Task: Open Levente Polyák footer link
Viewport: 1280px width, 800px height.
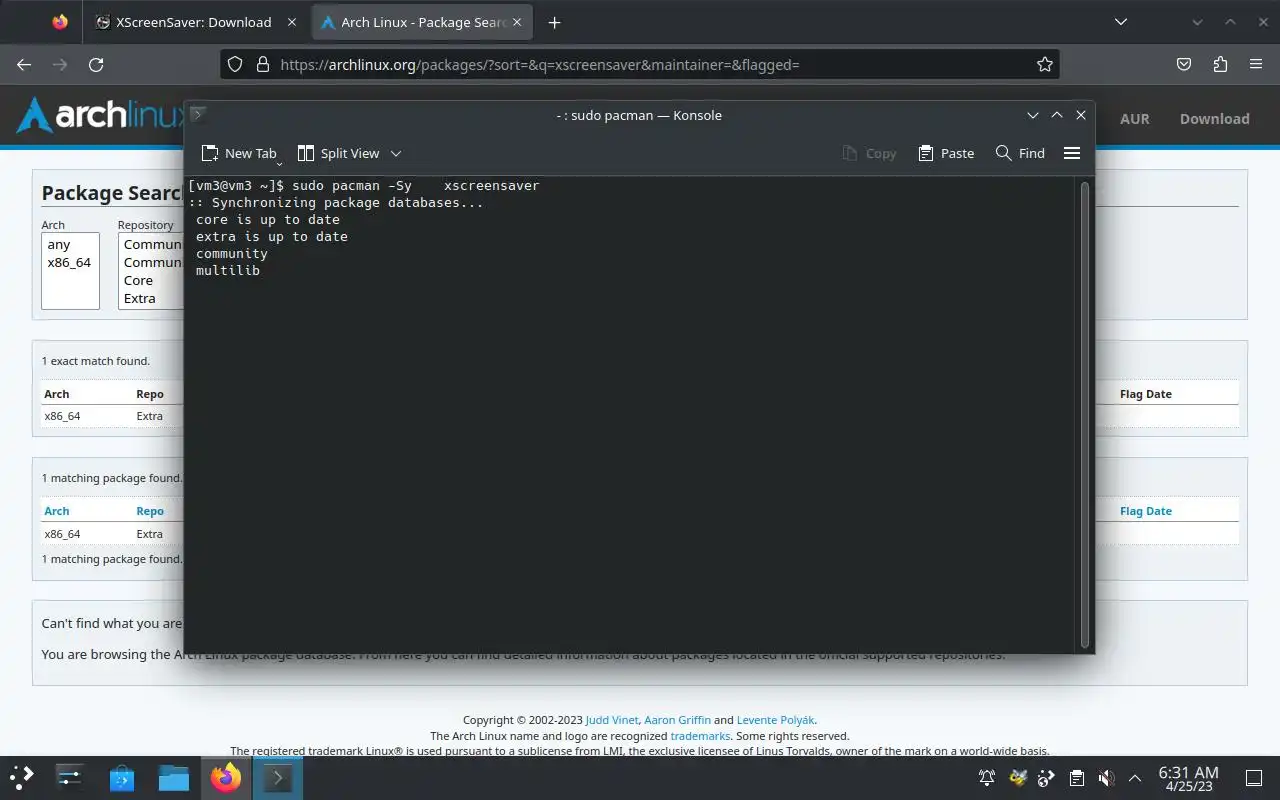Action: [x=776, y=720]
